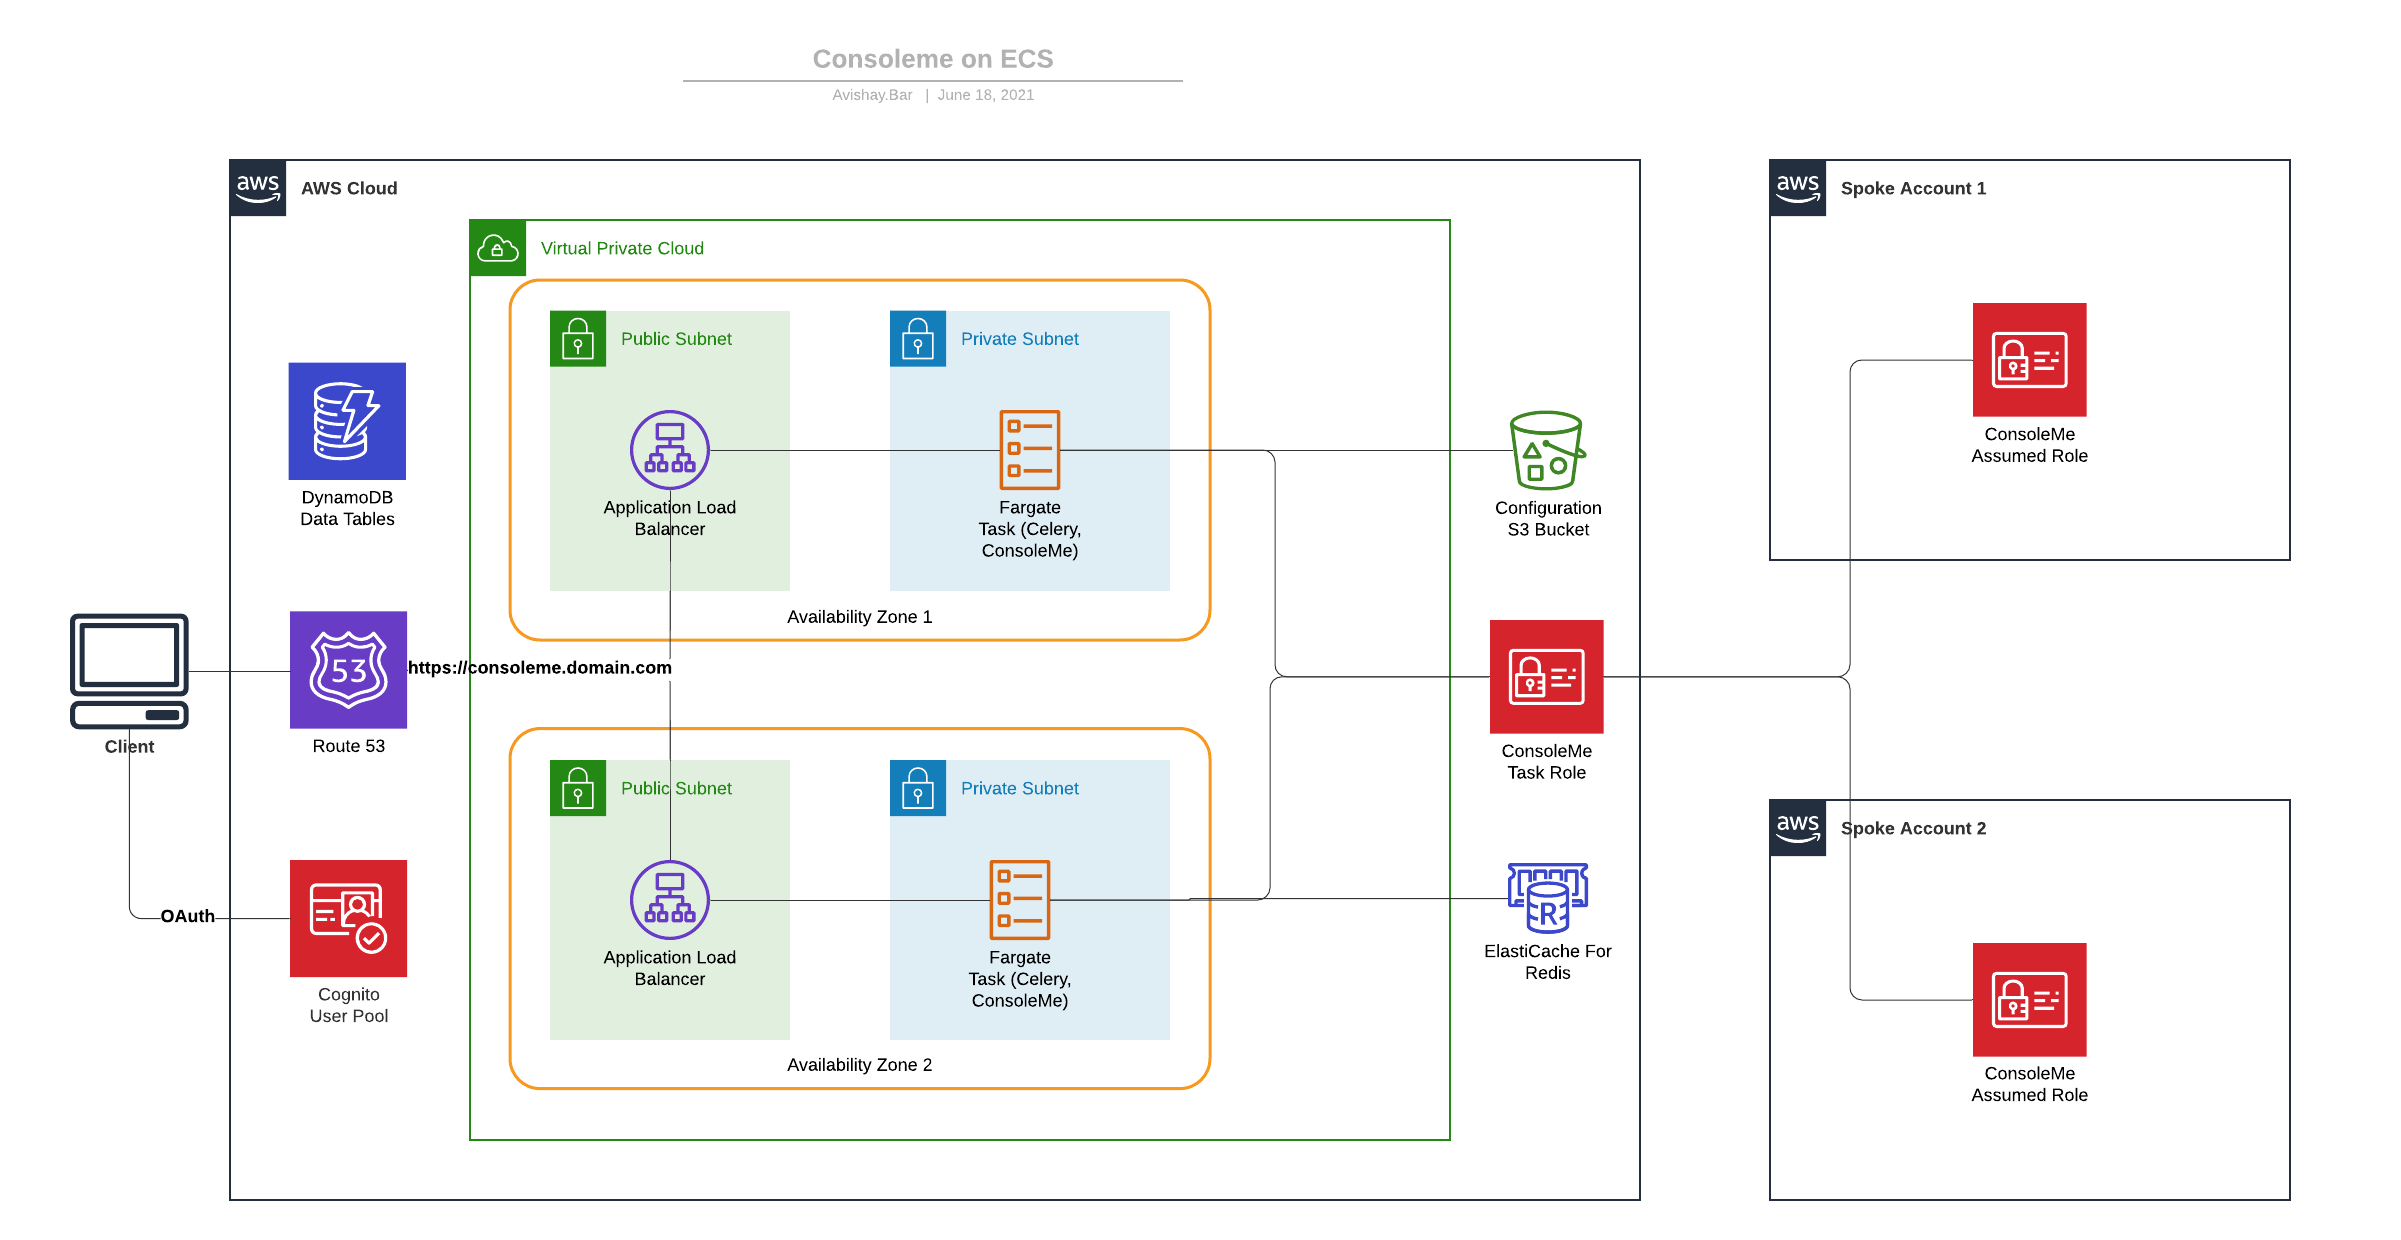Screen dimensions: 2401x1240
Task: Select the Client computer icon
Action: [129, 671]
